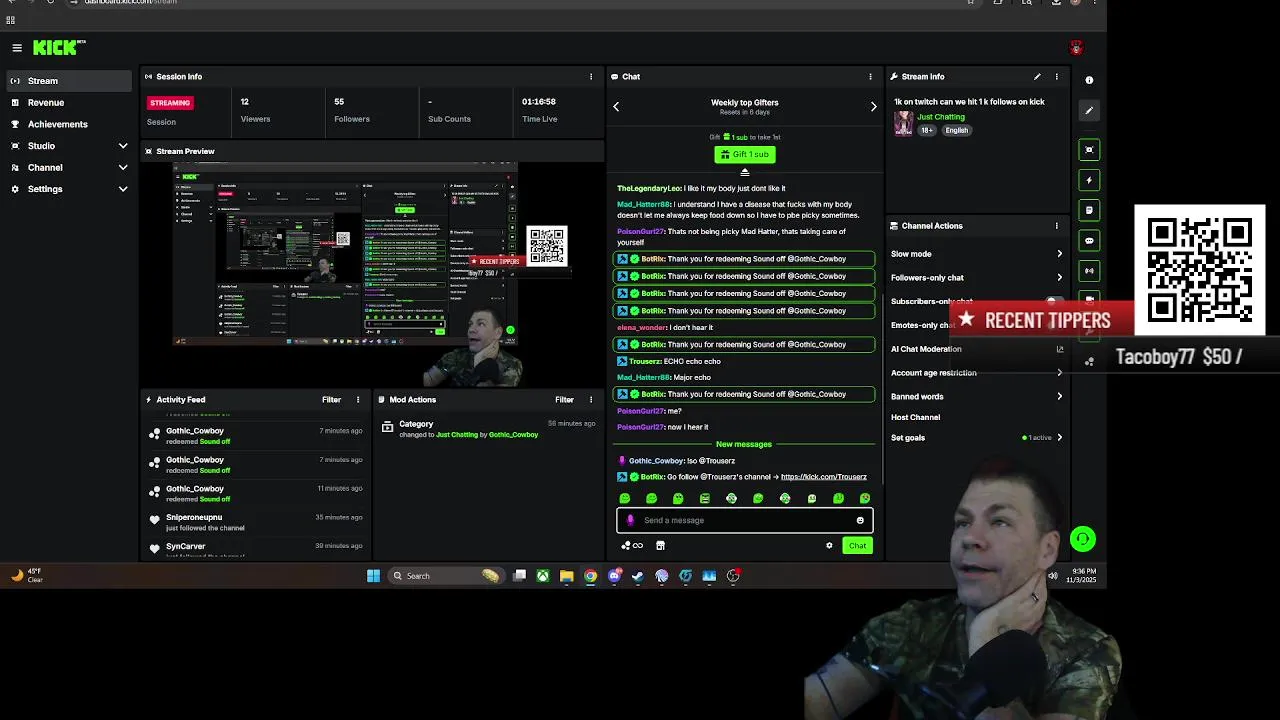Open the channel points icon below chat
The width and height of the screenshot is (1280, 720).
click(631, 546)
